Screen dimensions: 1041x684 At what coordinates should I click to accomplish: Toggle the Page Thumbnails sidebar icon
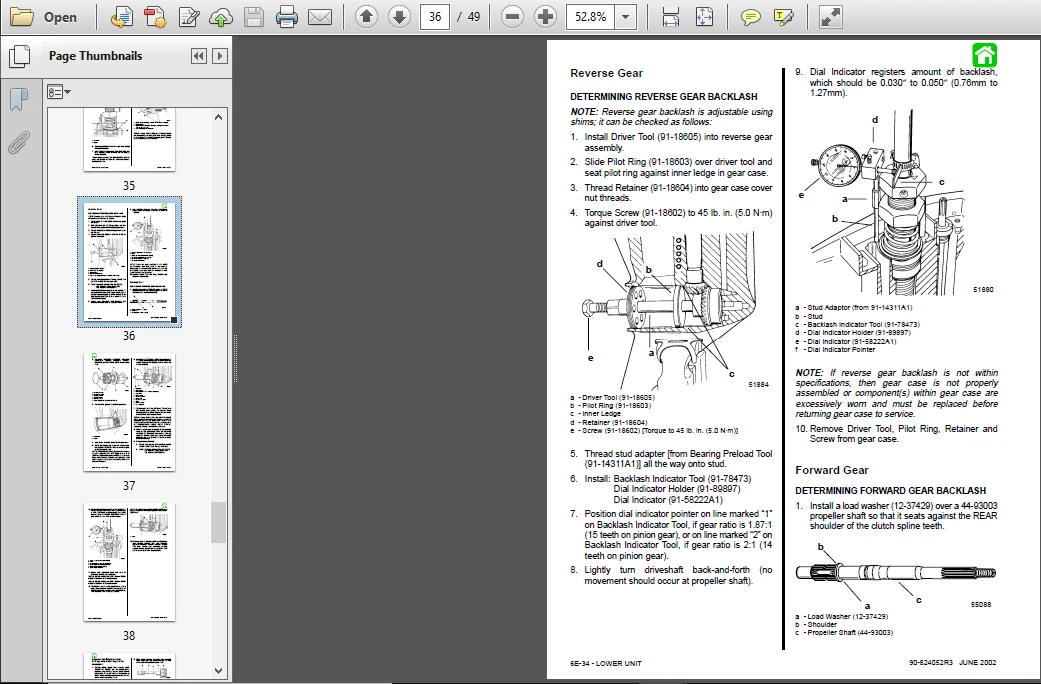[x=19, y=56]
